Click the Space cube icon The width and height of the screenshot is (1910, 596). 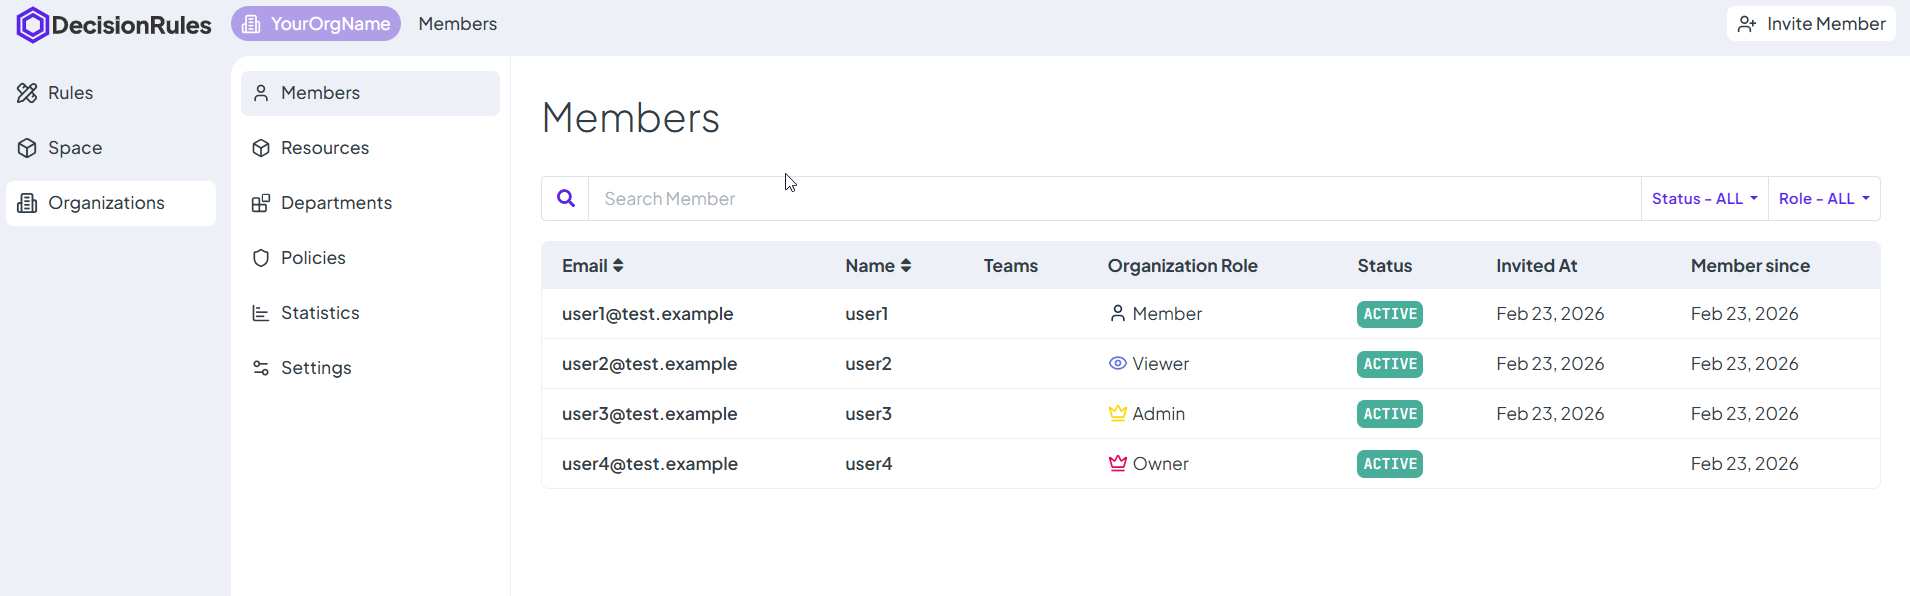tap(27, 148)
